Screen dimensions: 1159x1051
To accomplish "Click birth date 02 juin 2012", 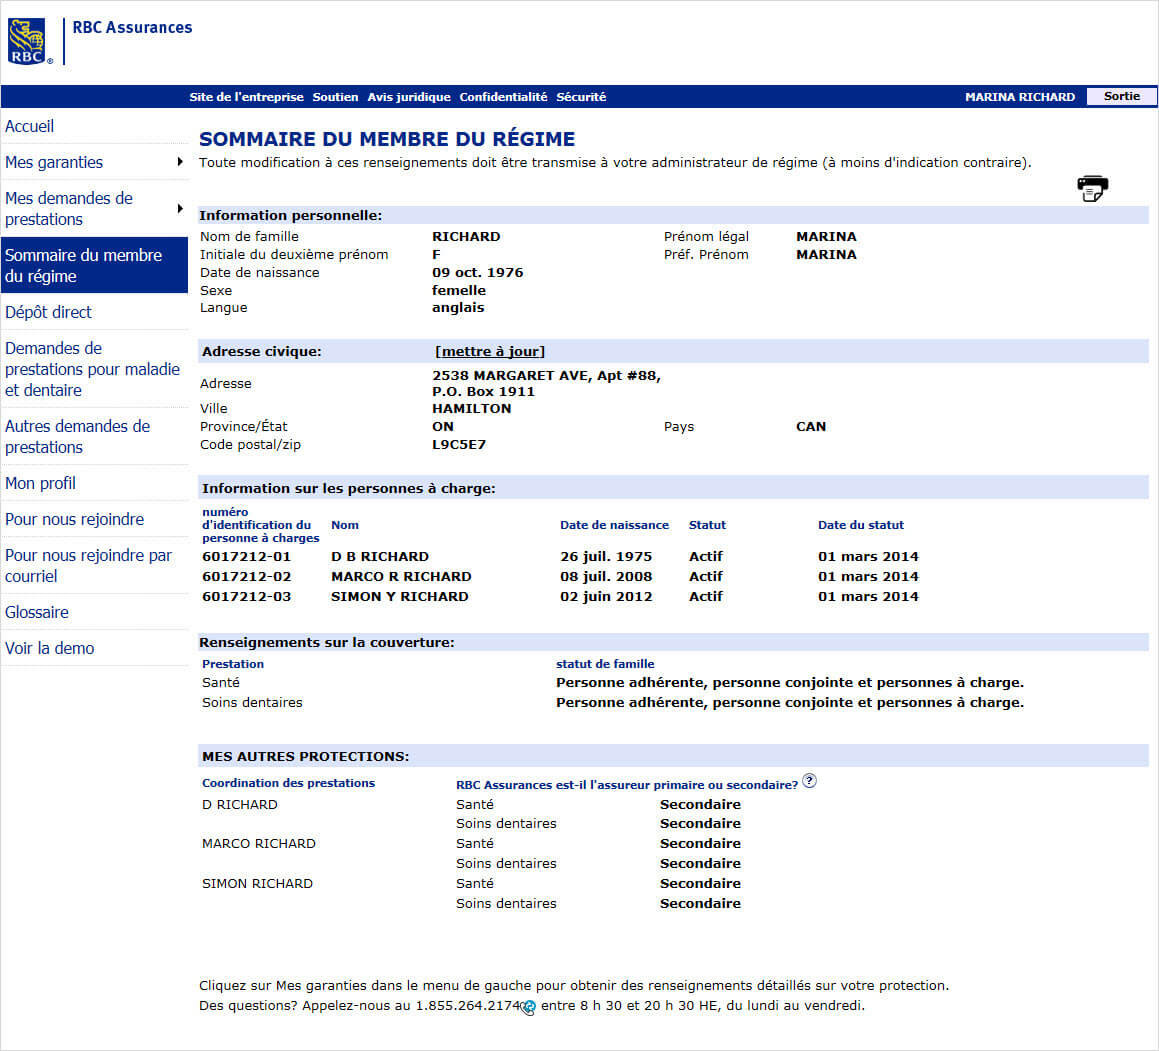I will [606, 596].
